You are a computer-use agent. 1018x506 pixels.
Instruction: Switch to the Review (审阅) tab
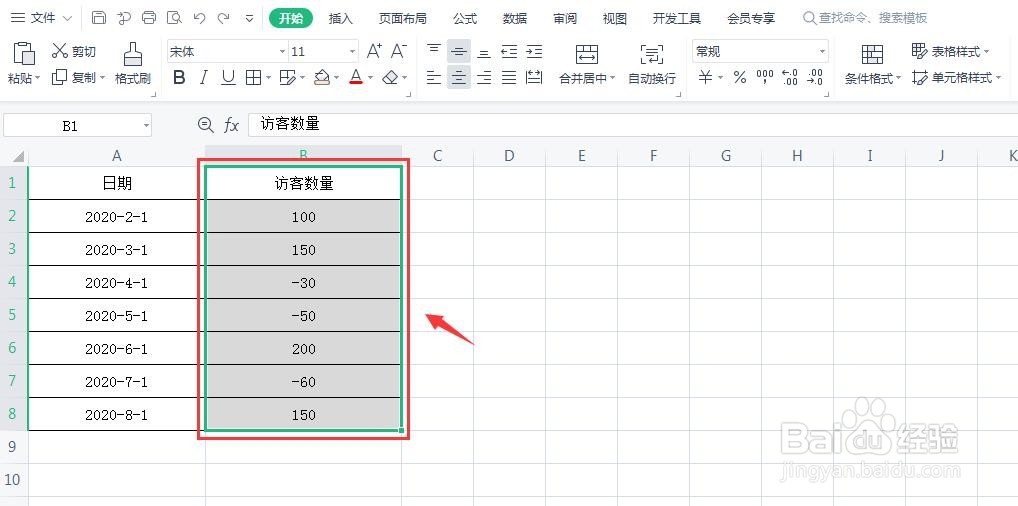pyautogui.click(x=565, y=18)
